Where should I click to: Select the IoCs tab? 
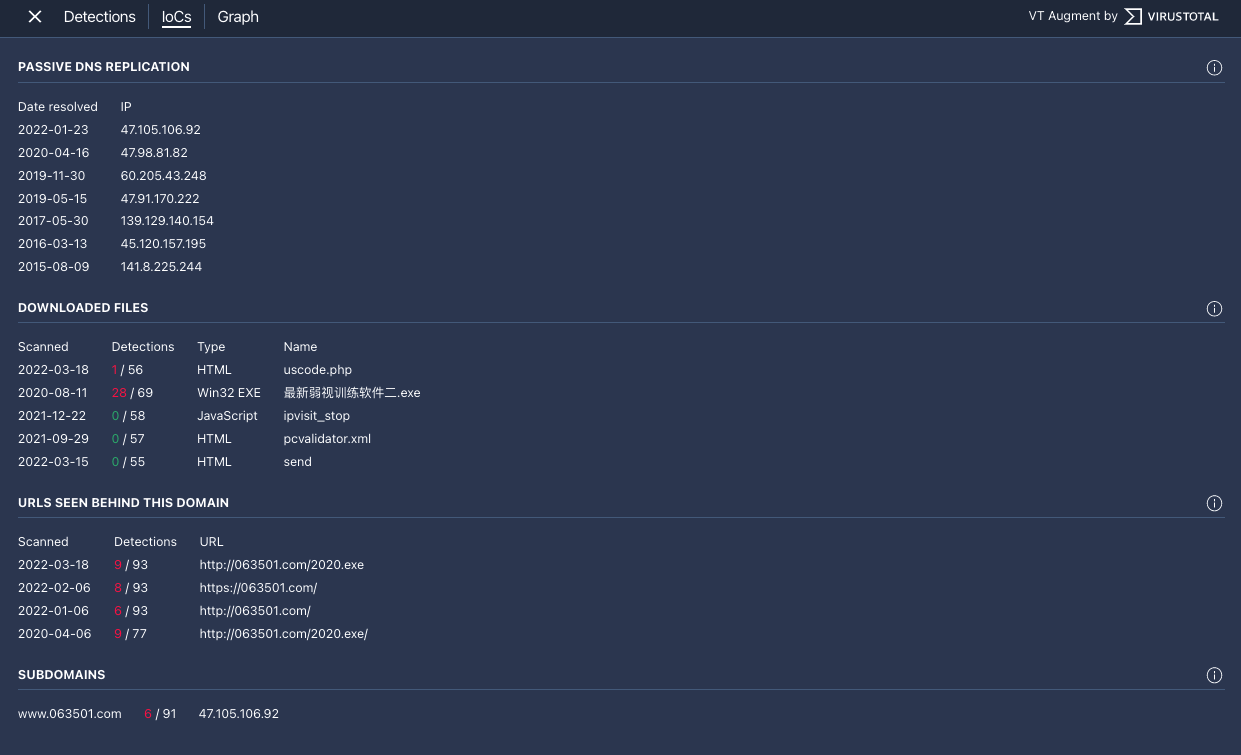176,16
